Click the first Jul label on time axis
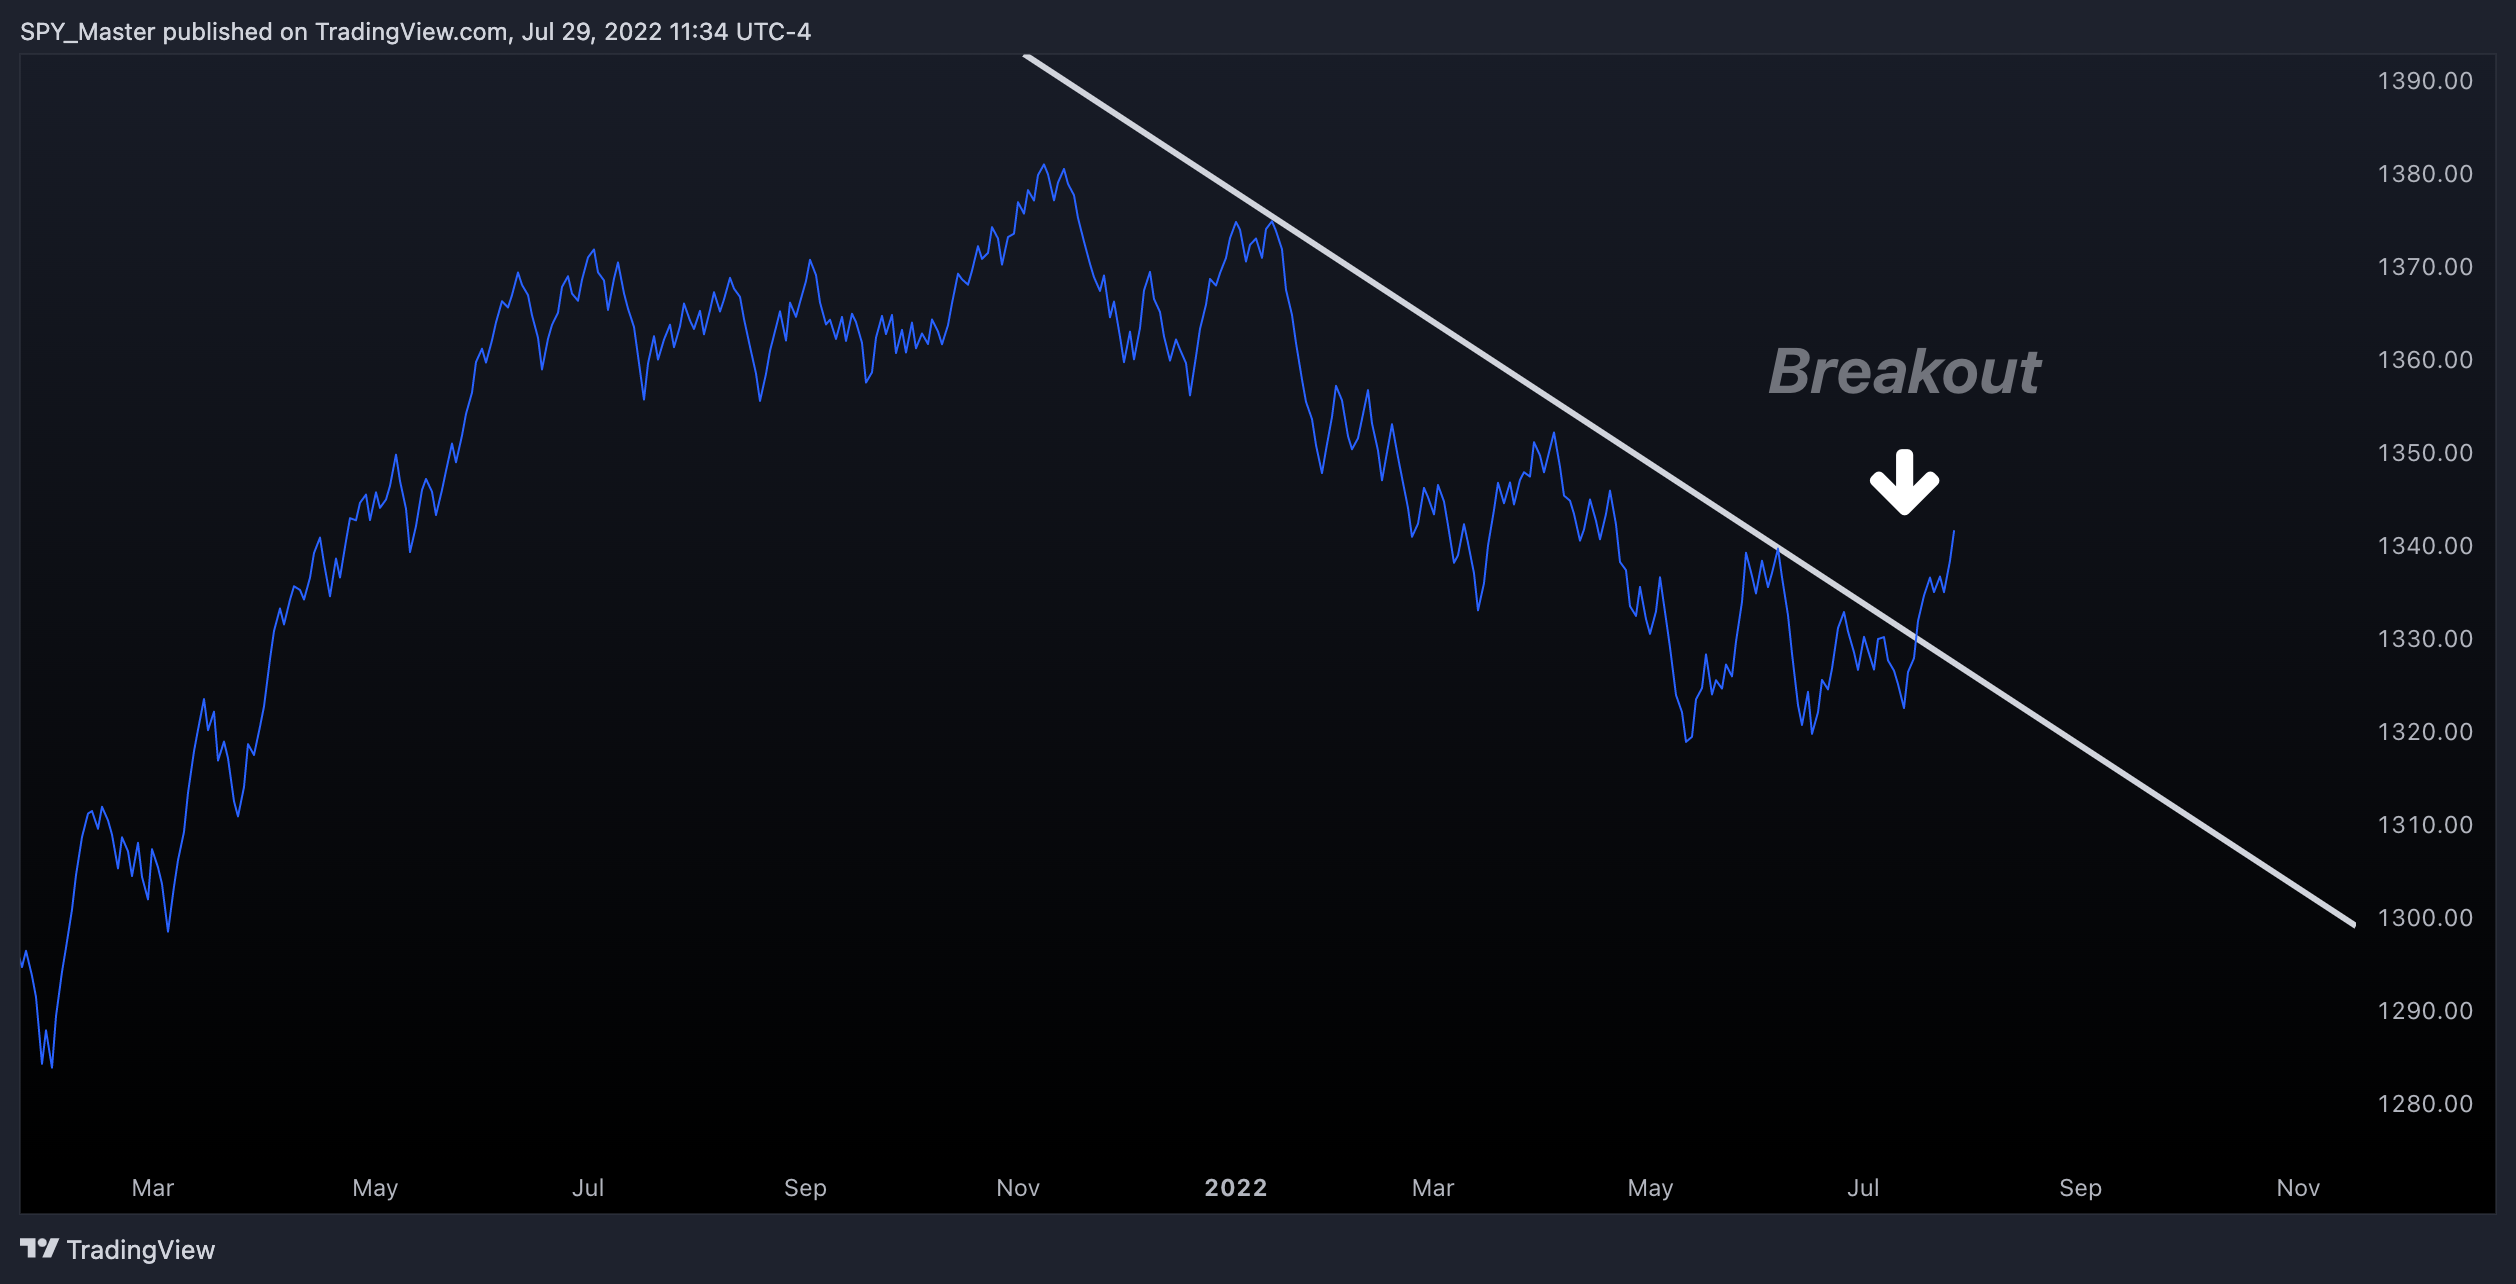Screen dimensions: 2516x1284 (588, 1188)
